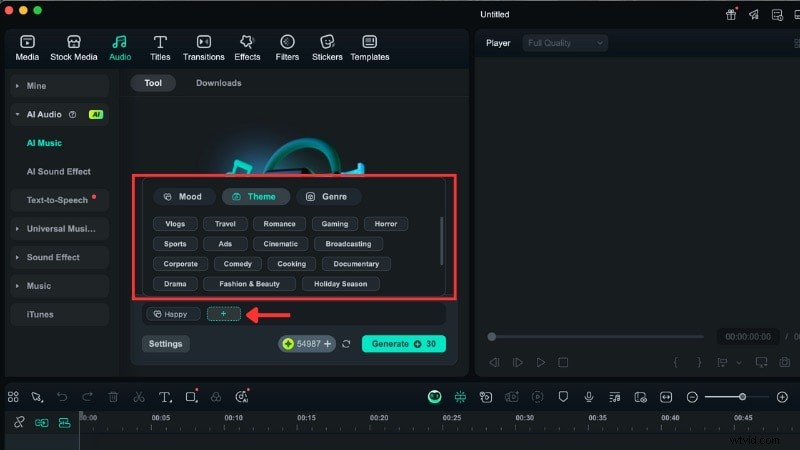This screenshot has width=800, height=450.
Task: Zoom in the timeline
Action: point(782,397)
